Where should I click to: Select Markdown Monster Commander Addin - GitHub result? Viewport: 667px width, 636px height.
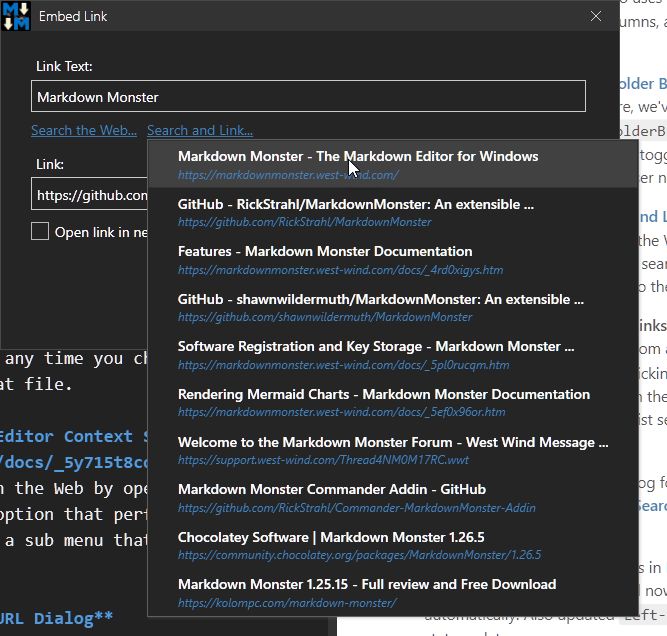coord(393,498)
